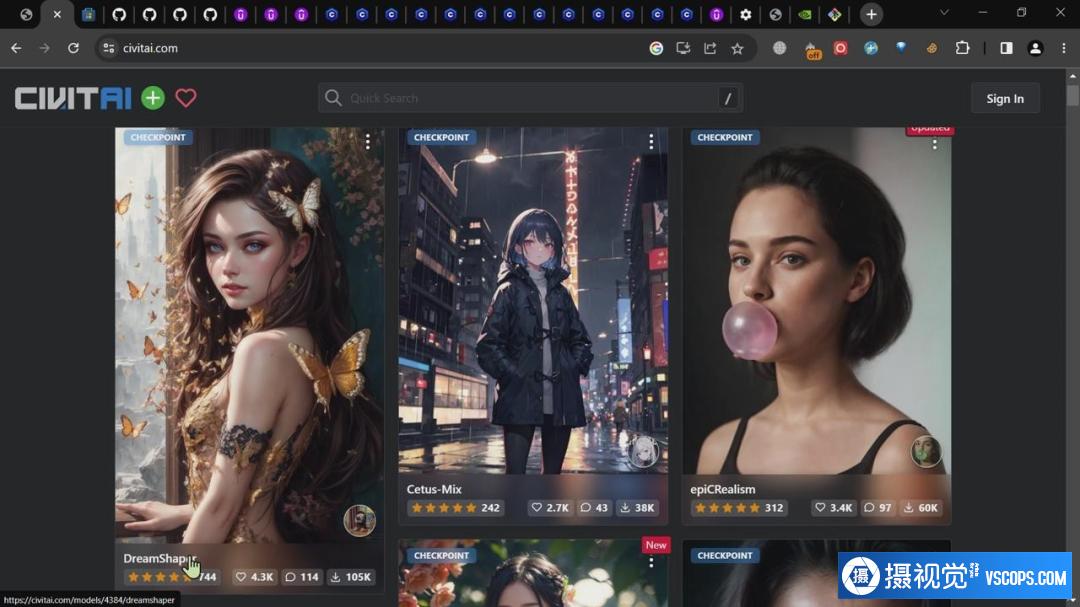Open the epiCRealism card three-dot menu
The width and height of the screenshot is (1080, 607).
[935, 144]
